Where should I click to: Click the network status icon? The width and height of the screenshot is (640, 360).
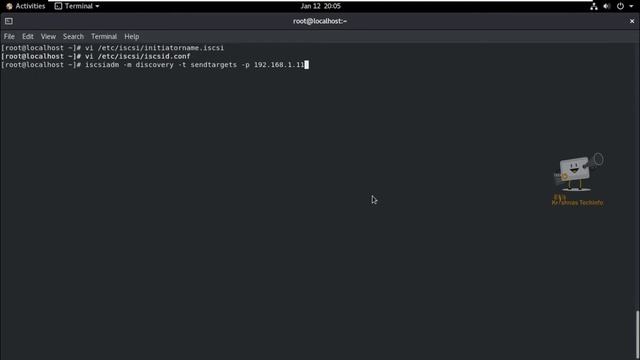593,6
